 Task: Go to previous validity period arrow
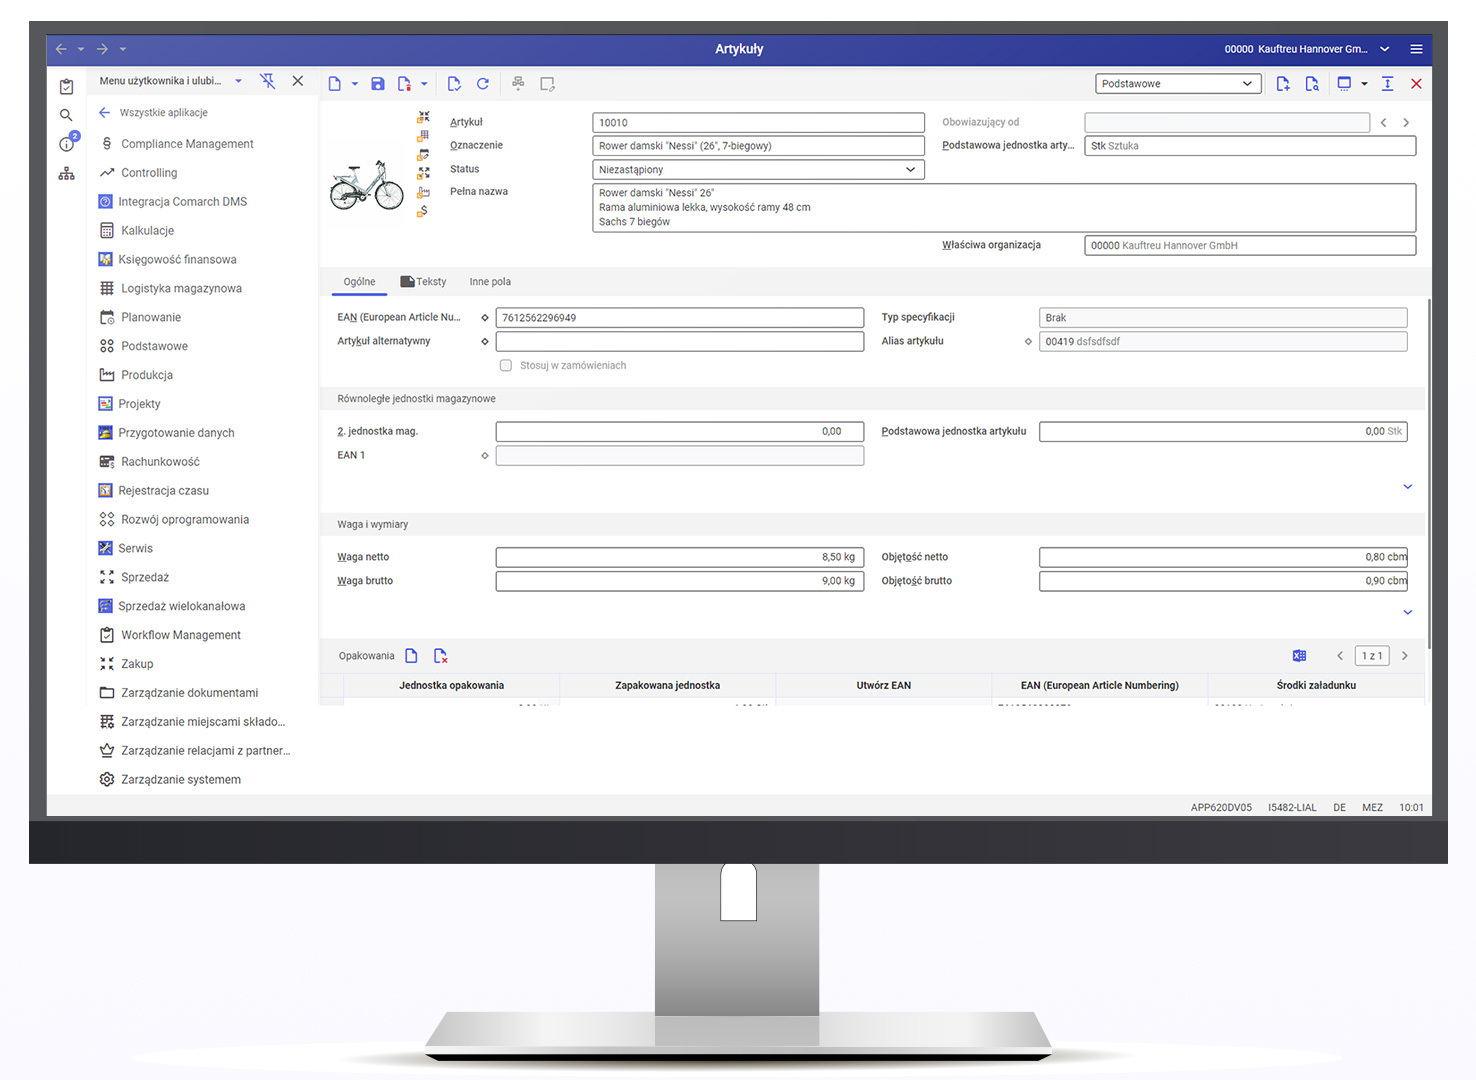(x=1384, y=123)
